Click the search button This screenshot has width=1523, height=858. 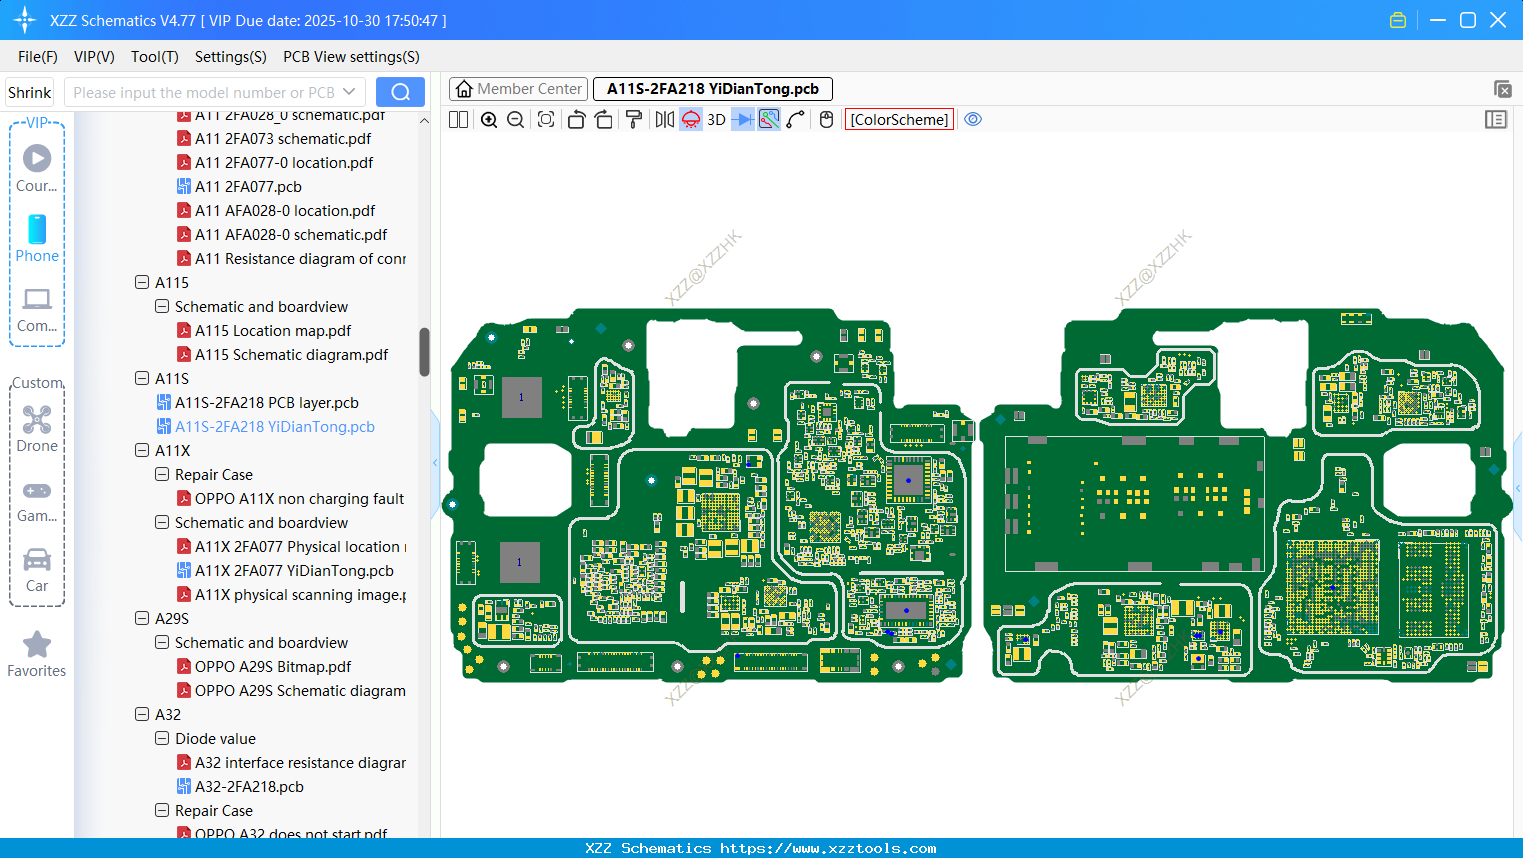400,92
